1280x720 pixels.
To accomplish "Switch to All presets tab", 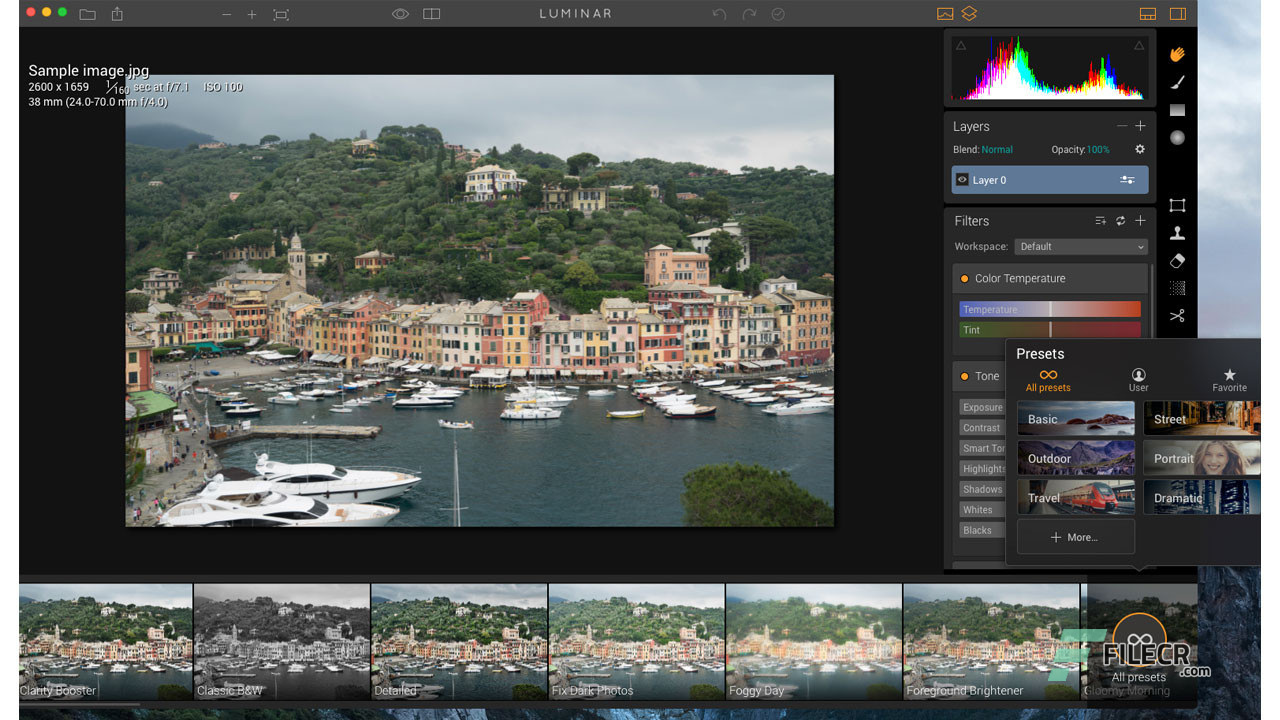I will (x=1048, y=381).
